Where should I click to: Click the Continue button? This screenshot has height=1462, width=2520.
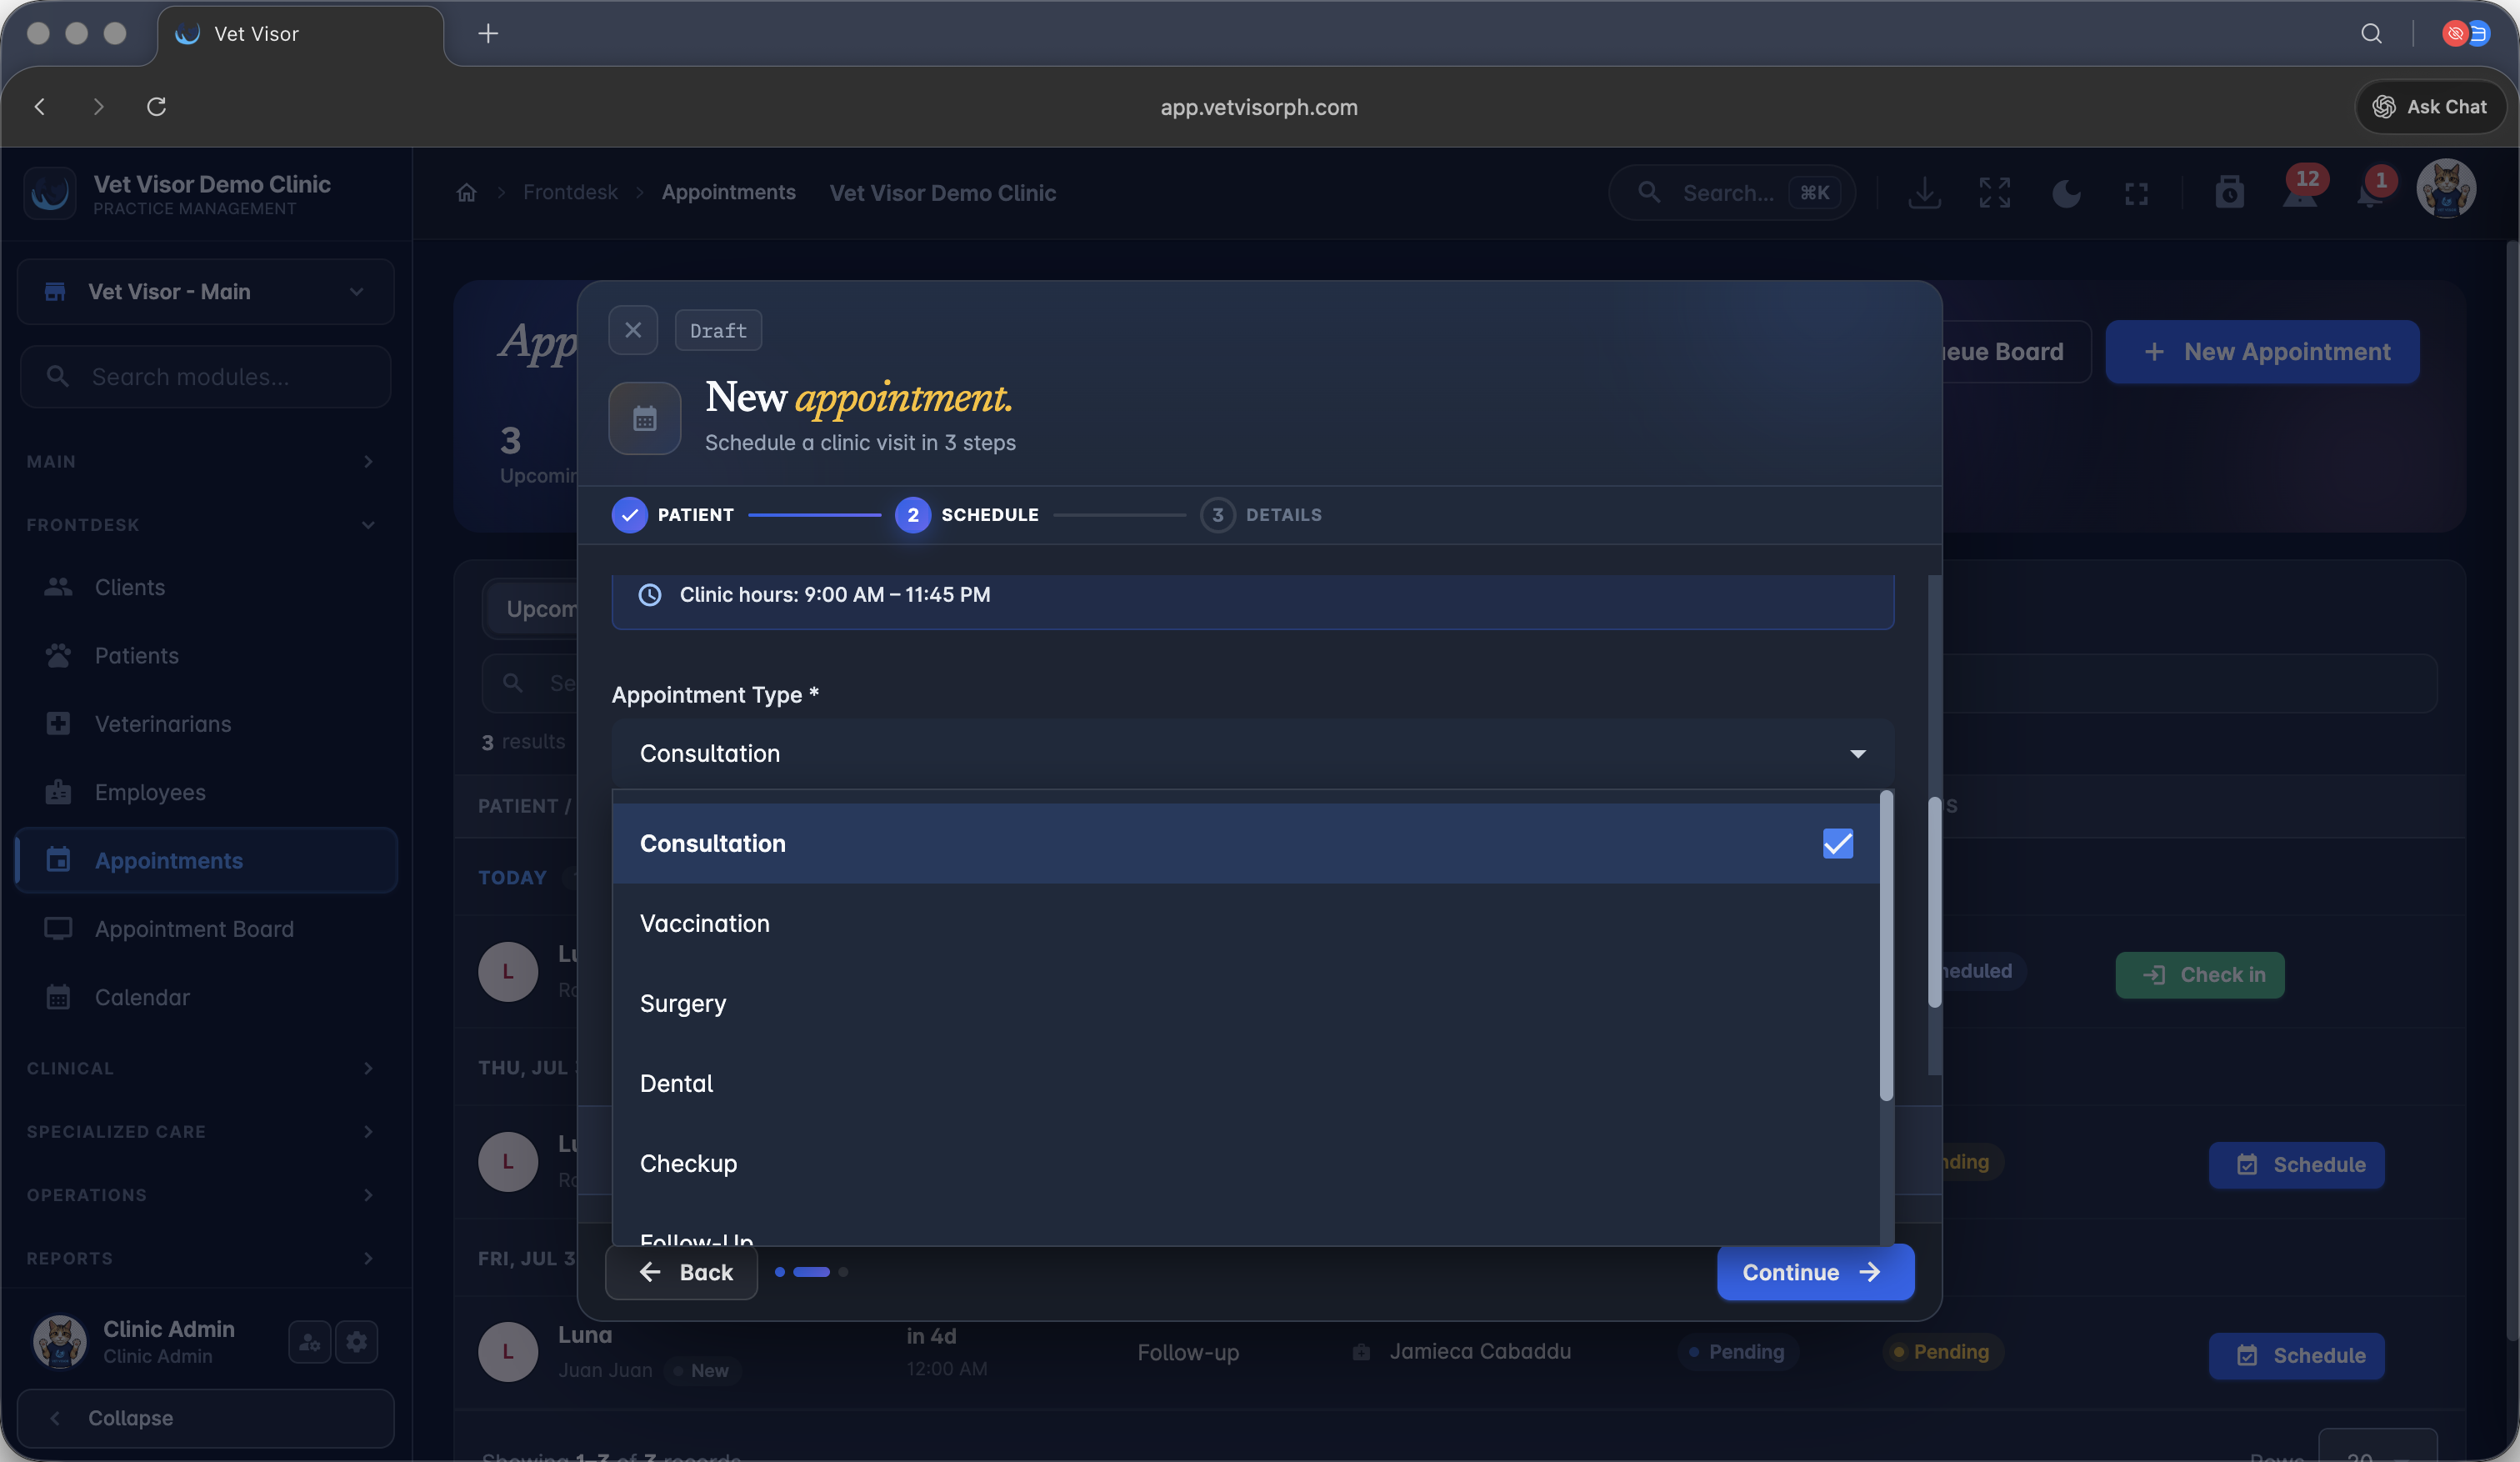click(x=1815, y=1272)
